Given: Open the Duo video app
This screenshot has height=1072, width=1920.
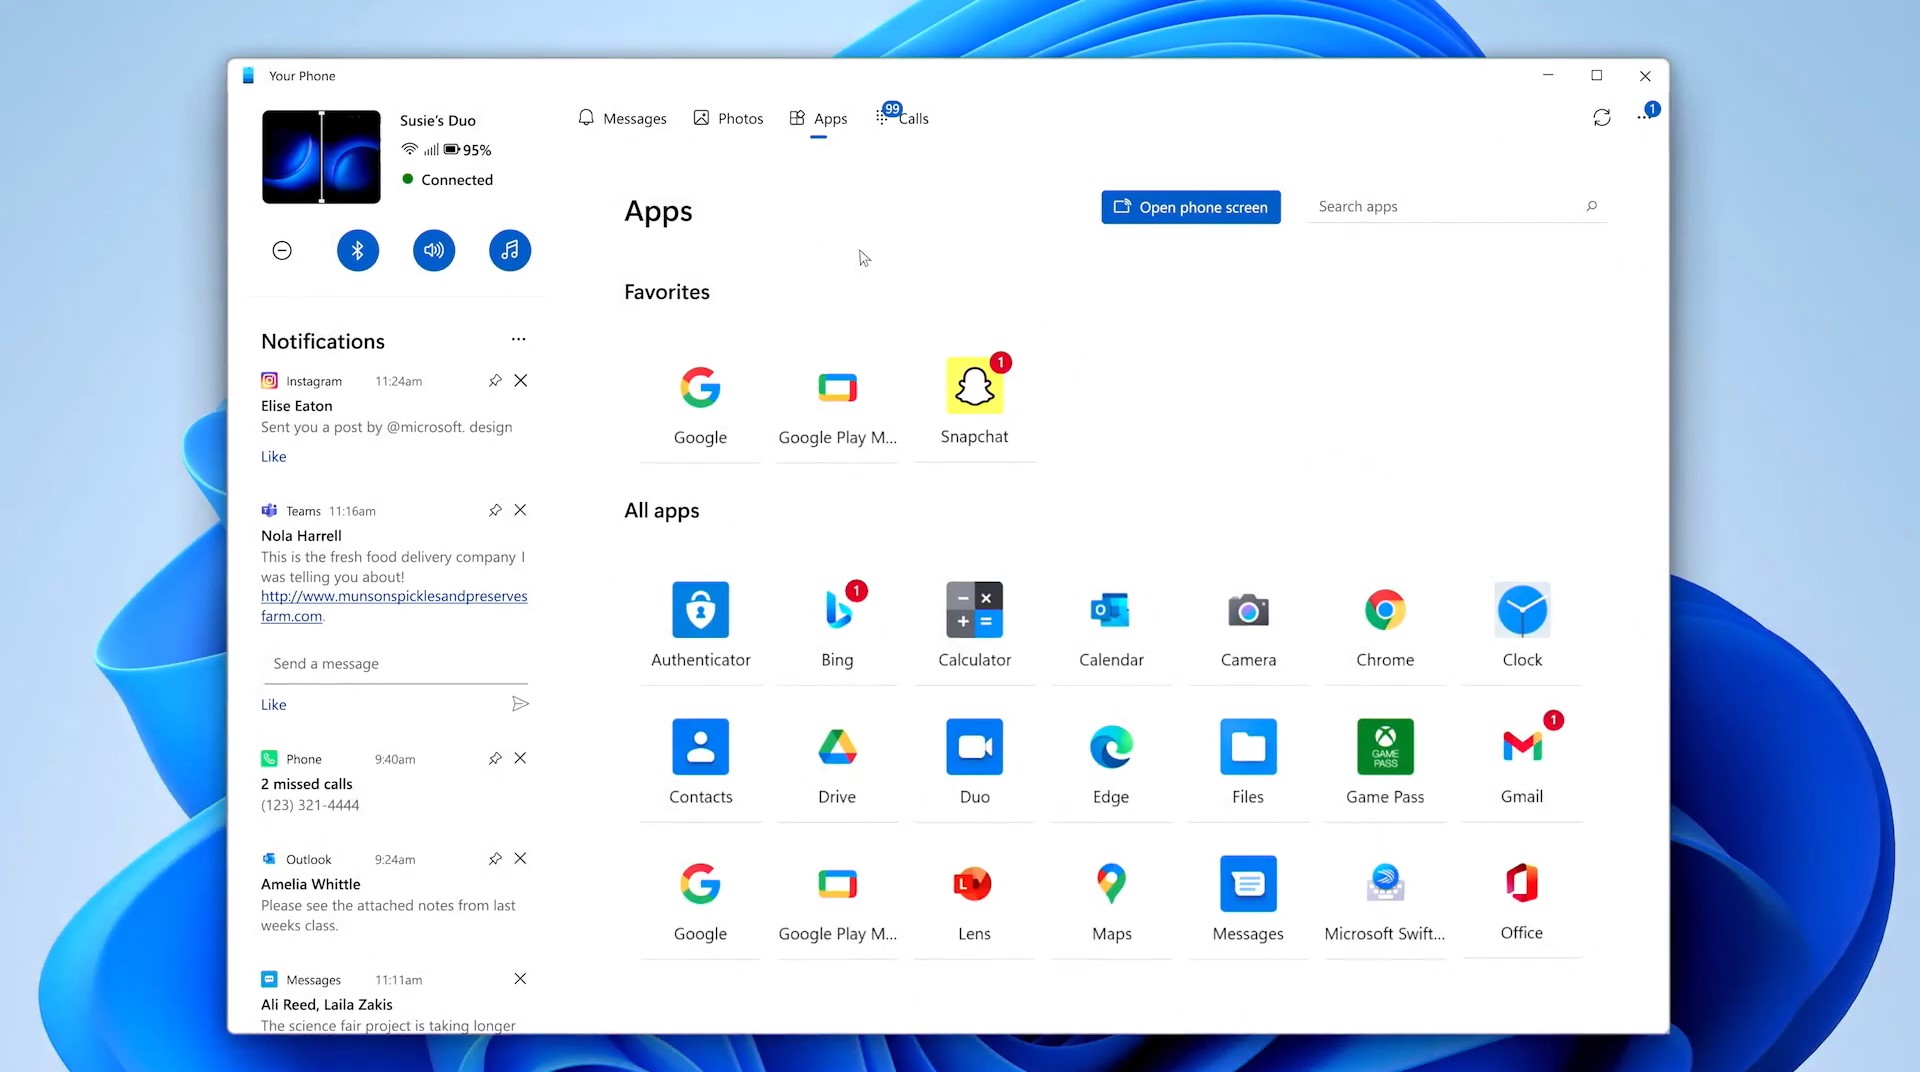Looking at the screenshot, I should pyautogui.click(x=974, y=762).
